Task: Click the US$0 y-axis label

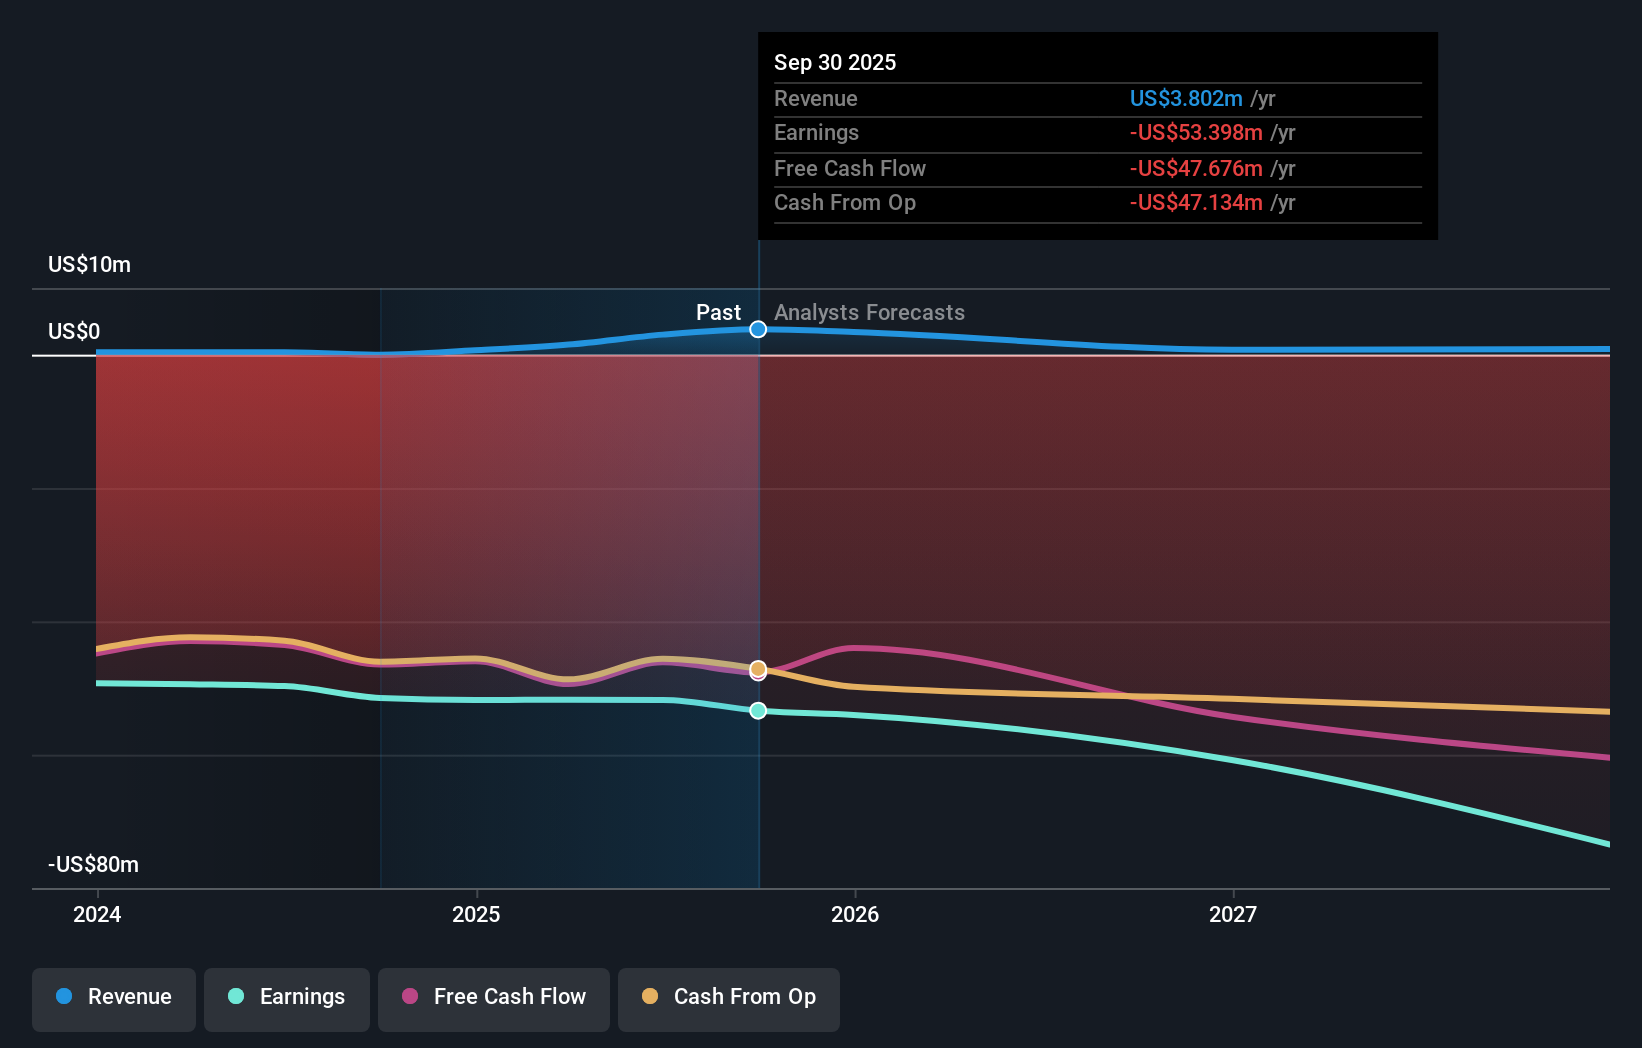Action: tap(74, 331)
